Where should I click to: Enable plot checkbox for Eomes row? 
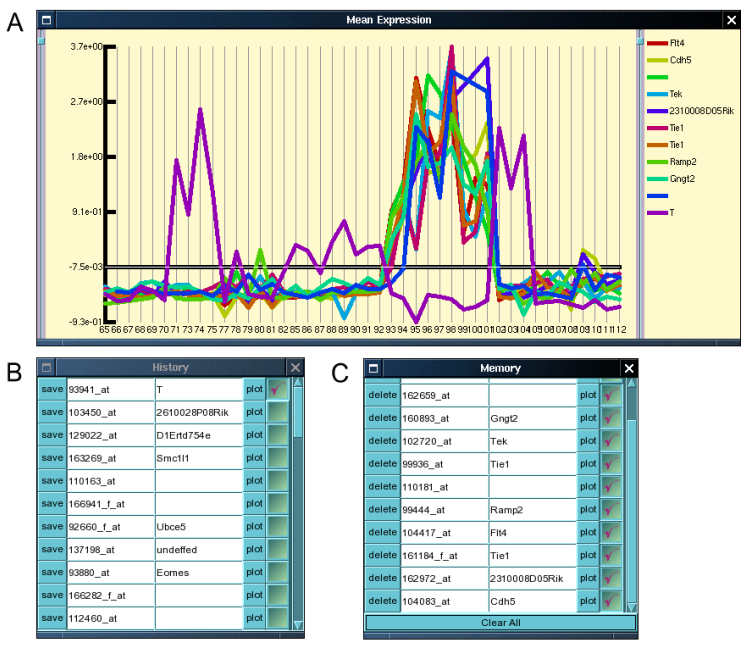click(x=277, y=573)
